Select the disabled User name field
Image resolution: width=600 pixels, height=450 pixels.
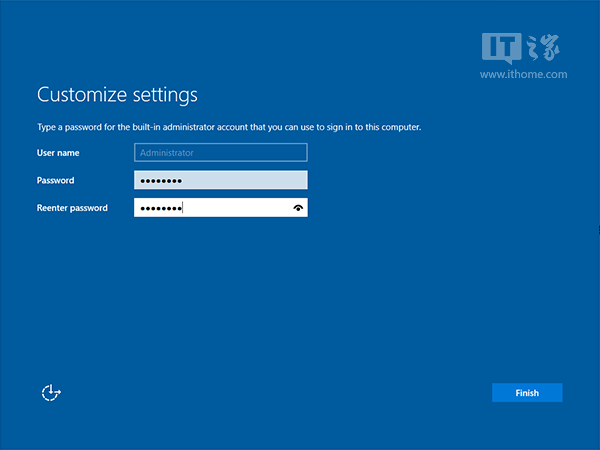click(x=221, y=152)
